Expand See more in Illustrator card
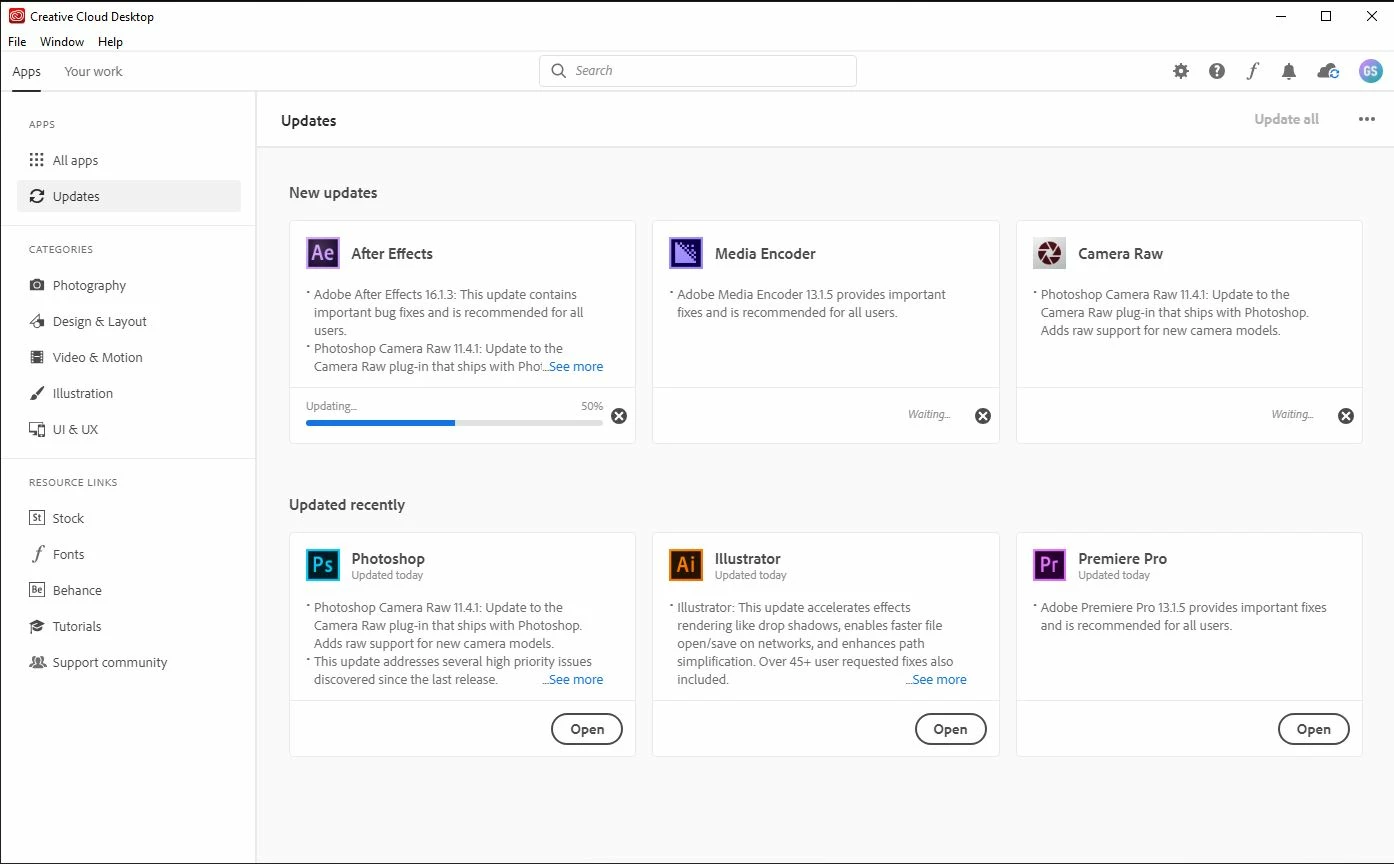Screen dimensions: 1394x864 tap(937, 679)
